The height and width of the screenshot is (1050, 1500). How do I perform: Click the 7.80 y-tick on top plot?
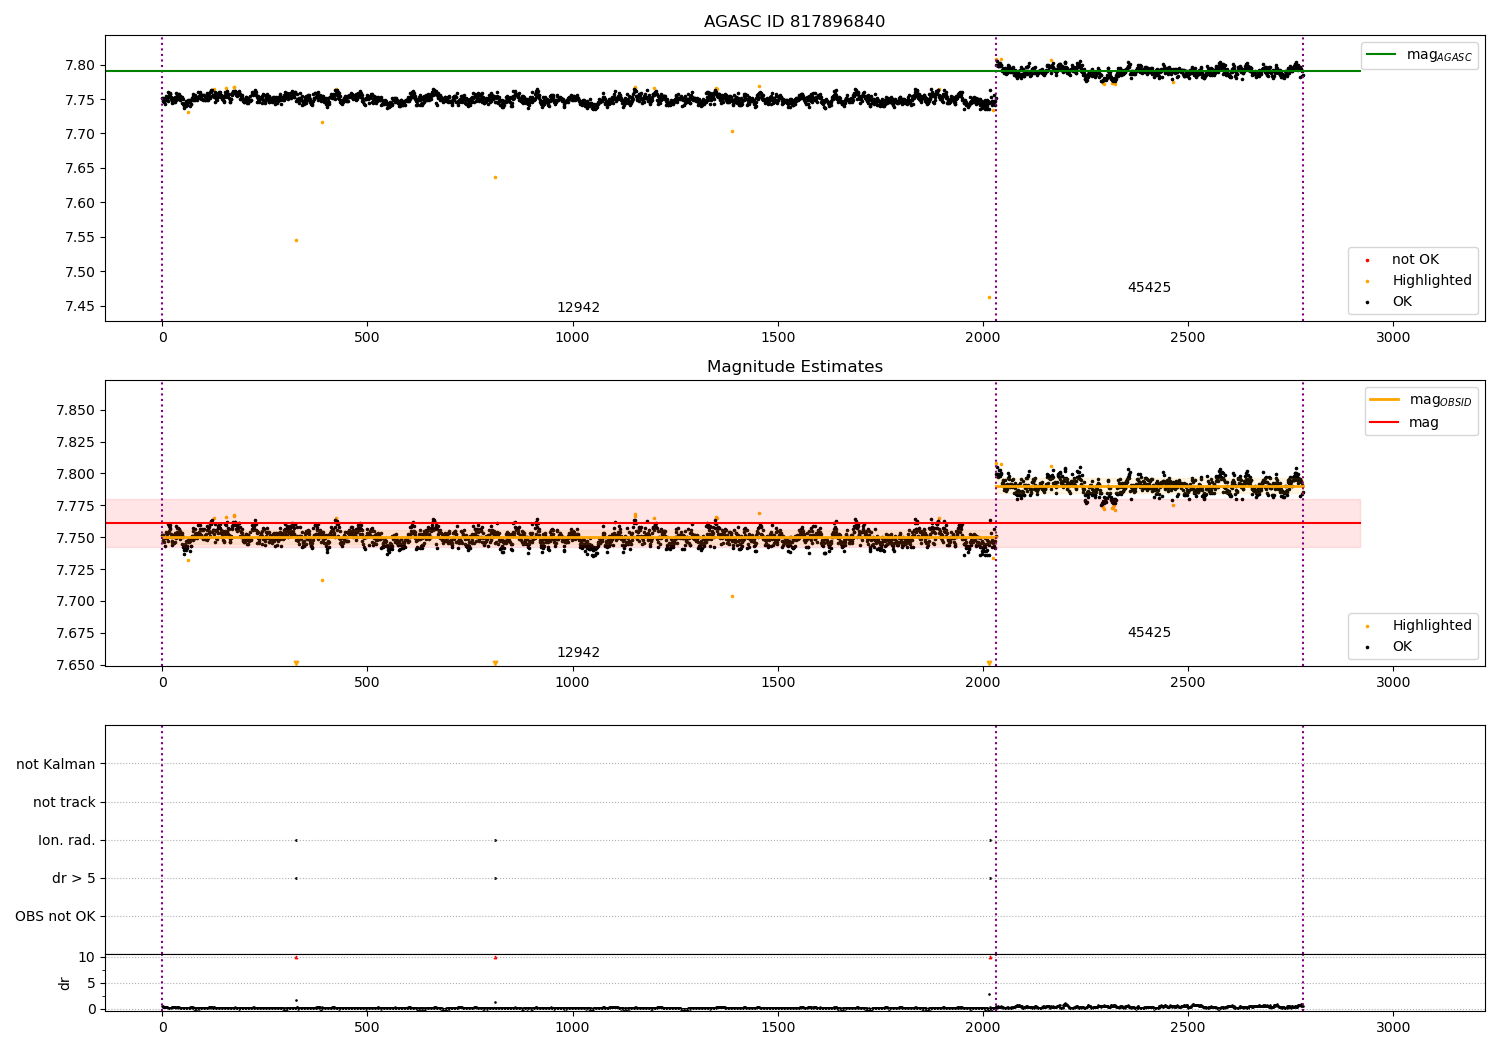[x=80, y=65]
